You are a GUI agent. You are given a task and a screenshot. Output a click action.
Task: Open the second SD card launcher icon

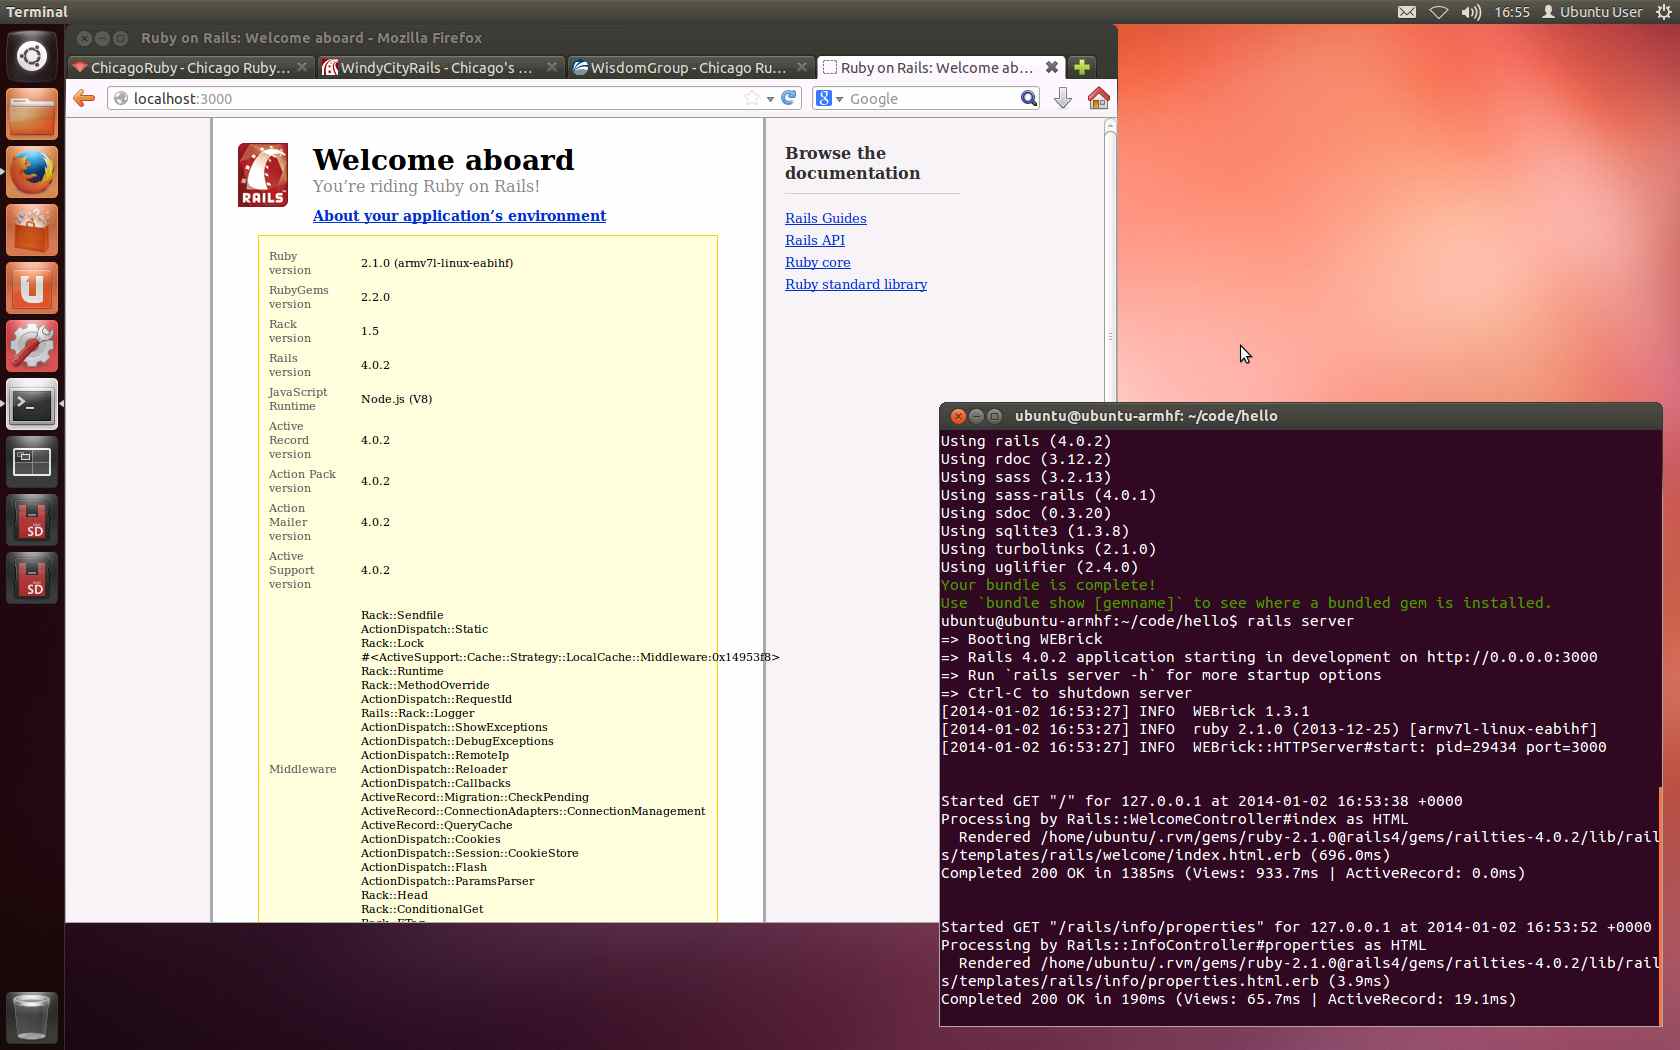click(x=32, y=578)
